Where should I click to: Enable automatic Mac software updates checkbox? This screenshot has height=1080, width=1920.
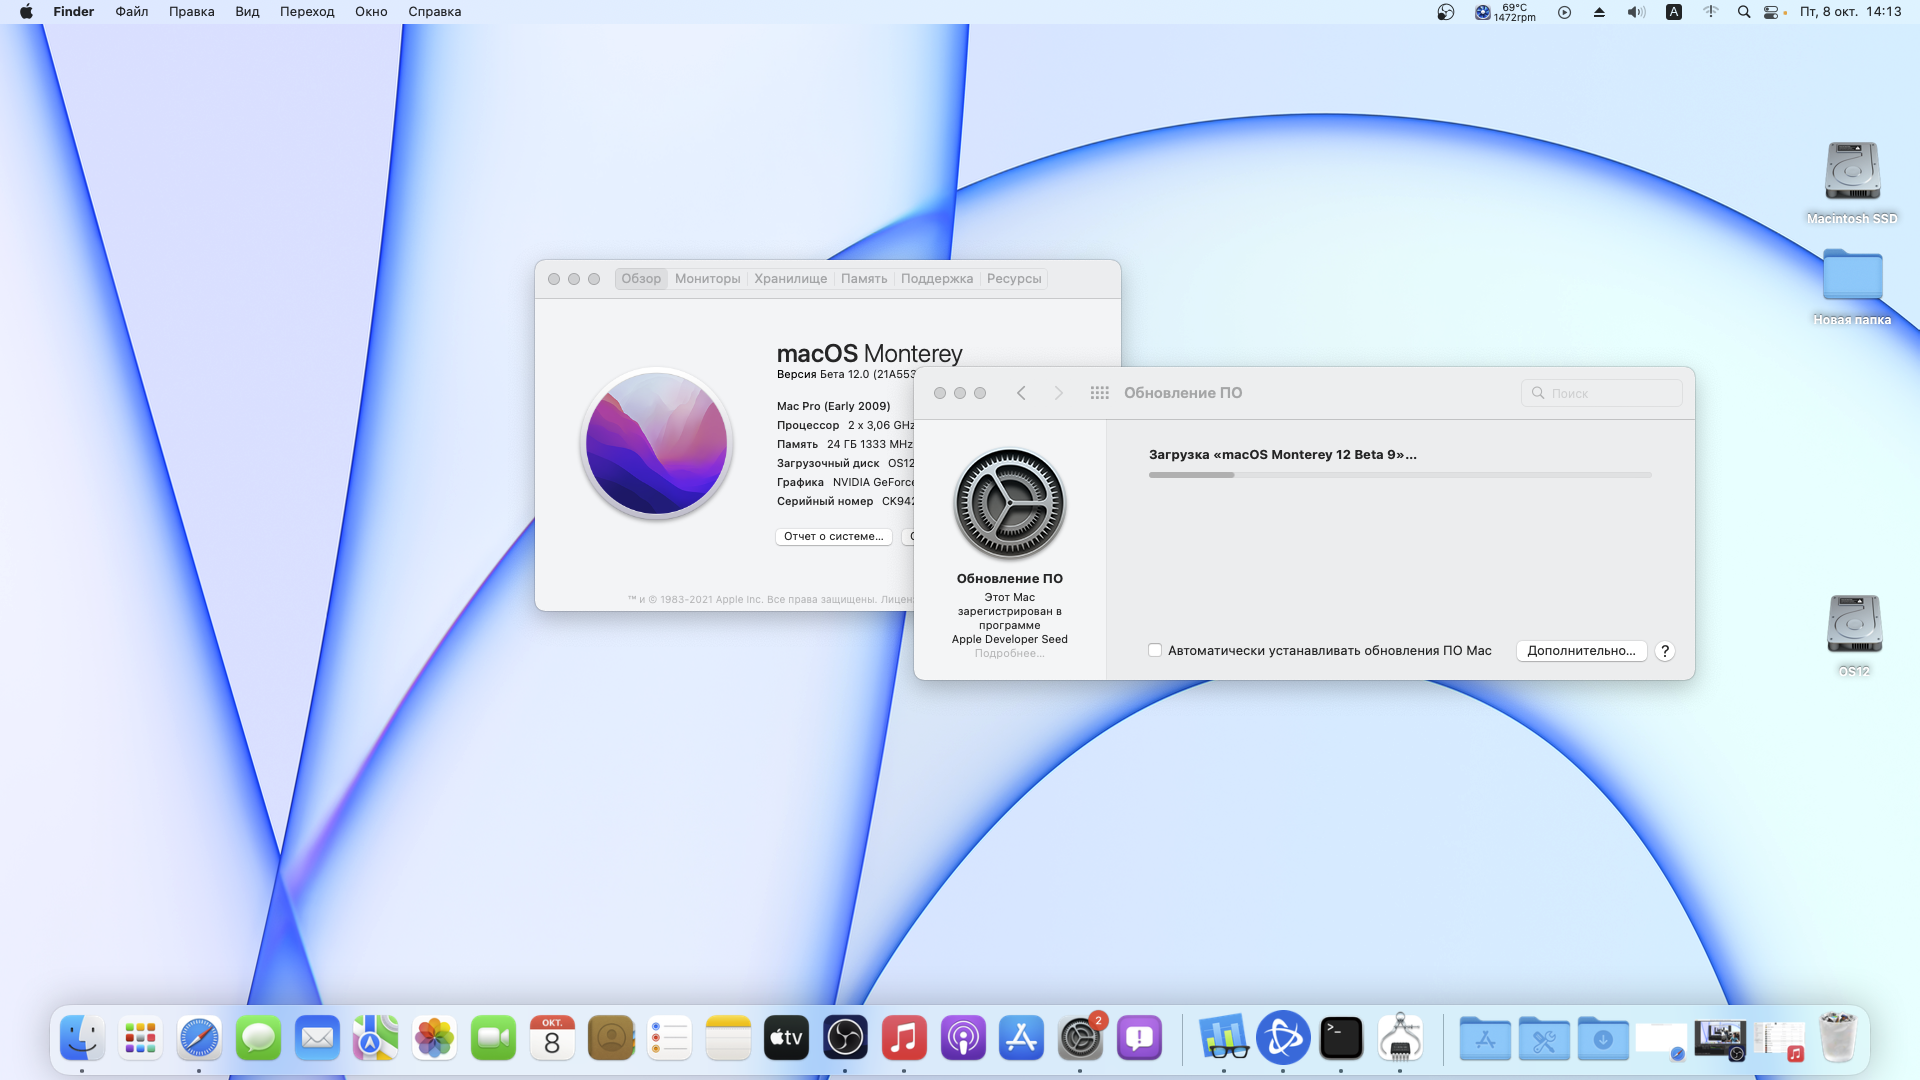click(x=1155, y=650)
